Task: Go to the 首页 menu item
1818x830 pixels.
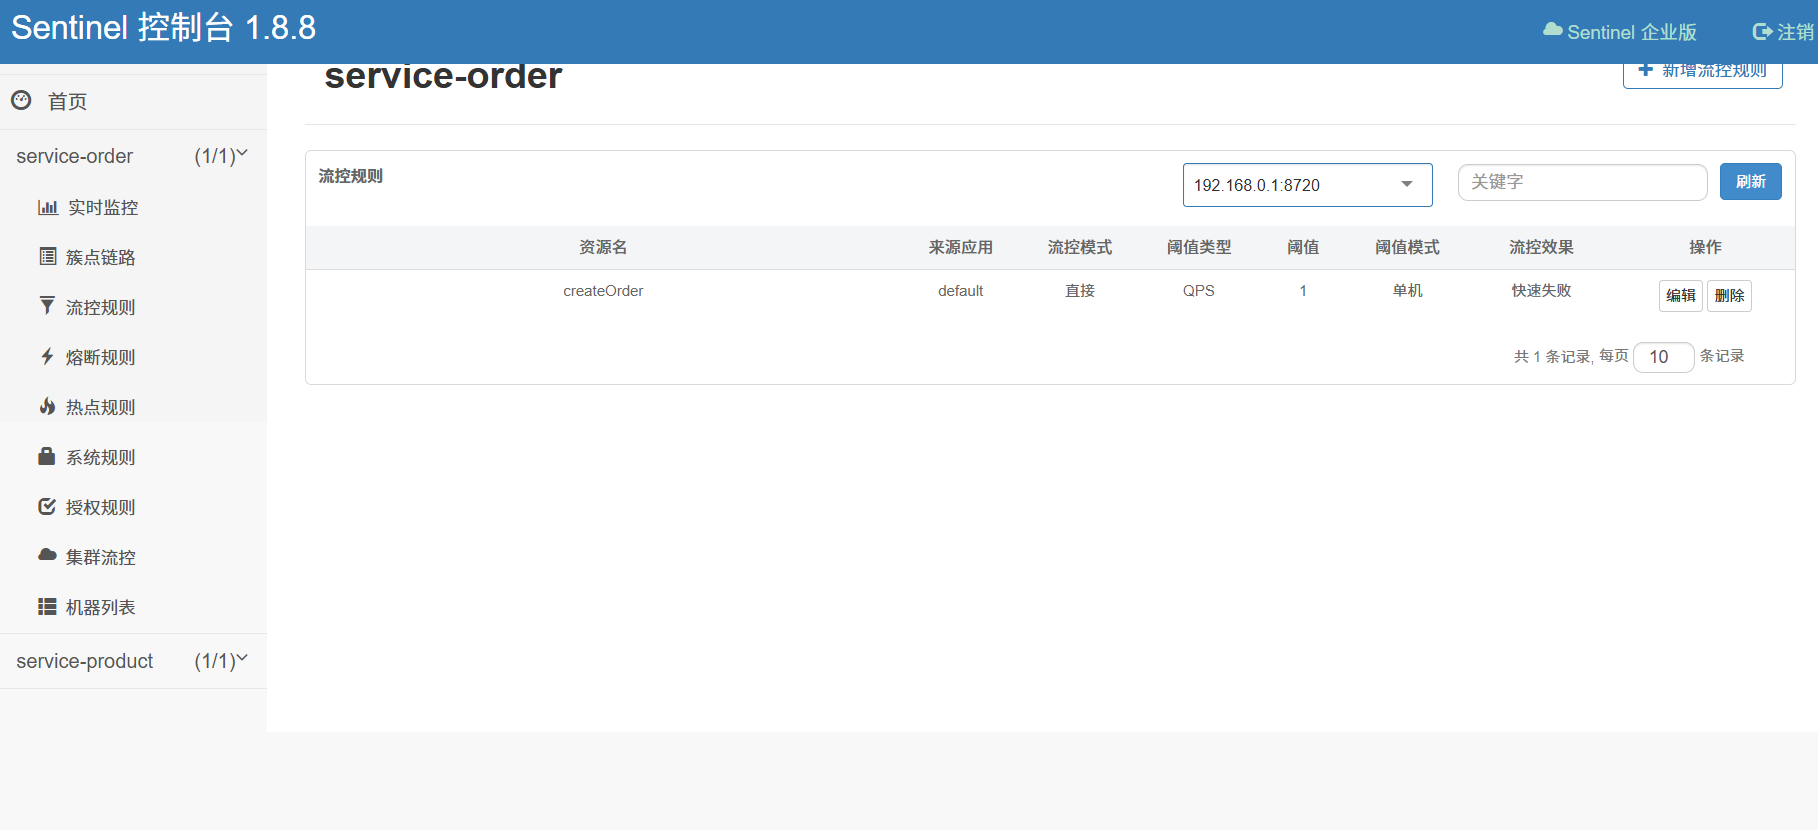Action: (67, 101)
